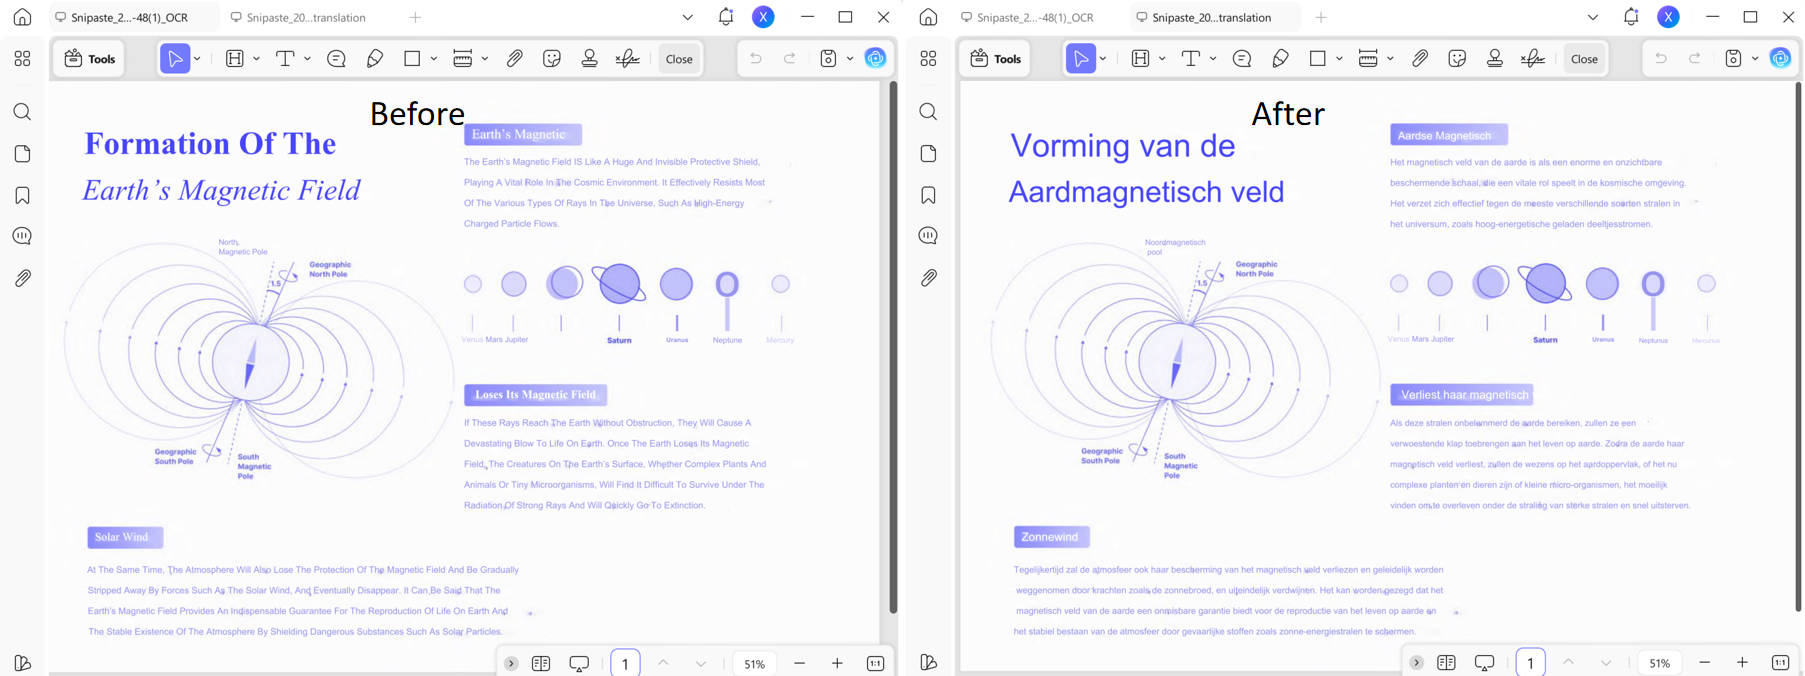The image size is (1805, 676).
Task: Click Close button in left window toolbar
Action: (x=679, y=59)
